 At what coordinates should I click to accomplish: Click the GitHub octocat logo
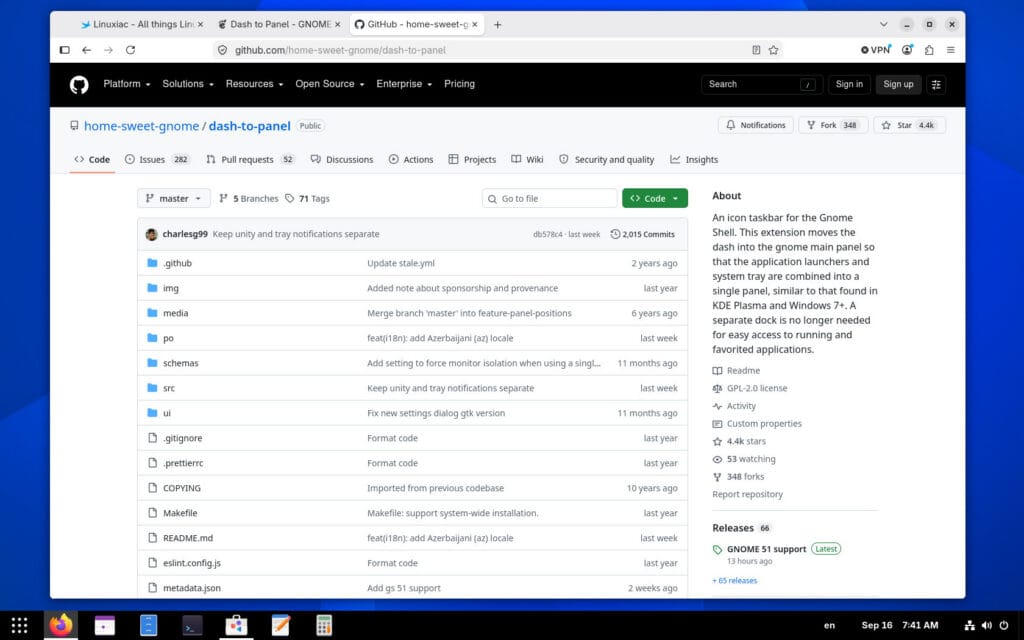(x=79, y=84)
